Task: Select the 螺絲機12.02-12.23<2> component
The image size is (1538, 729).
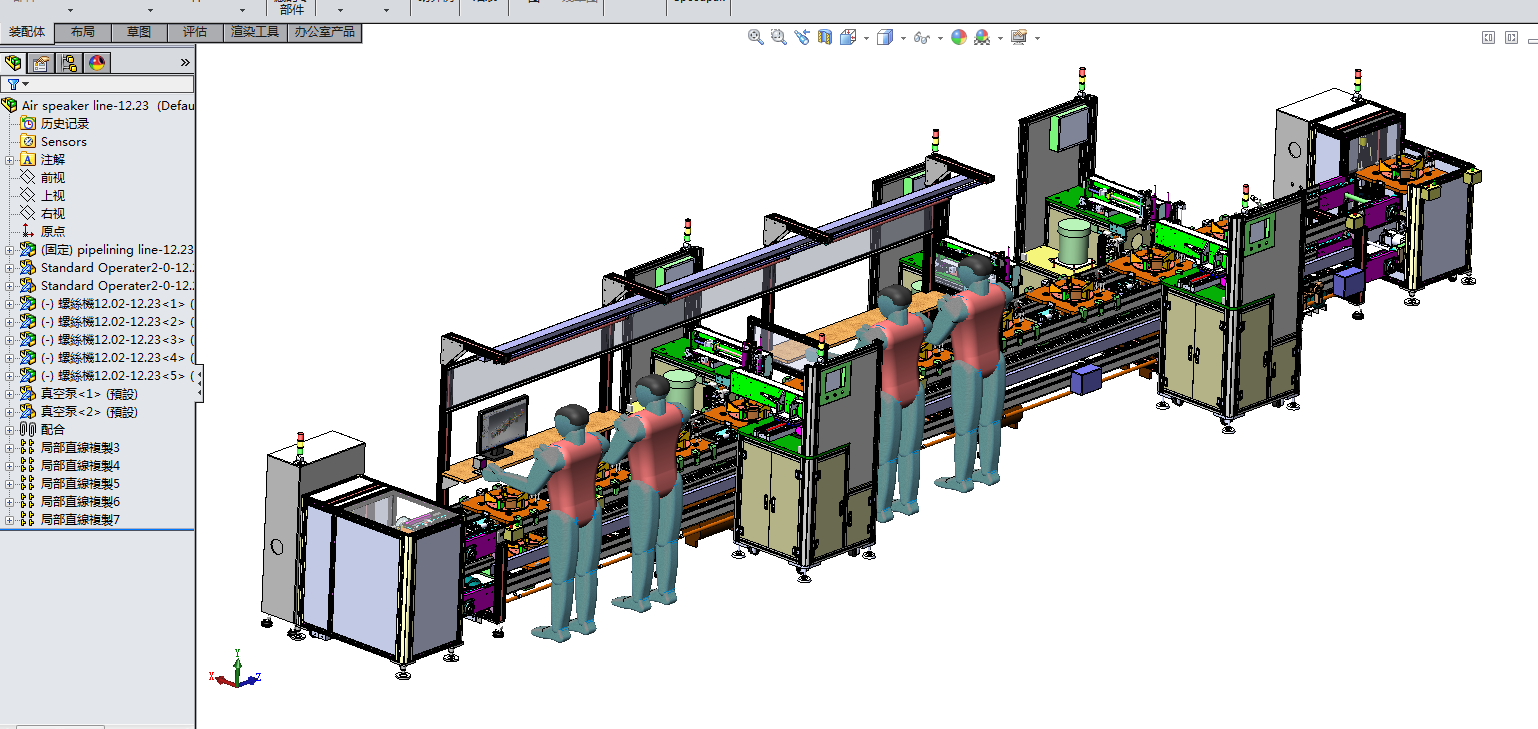Action: pos(118,321)
